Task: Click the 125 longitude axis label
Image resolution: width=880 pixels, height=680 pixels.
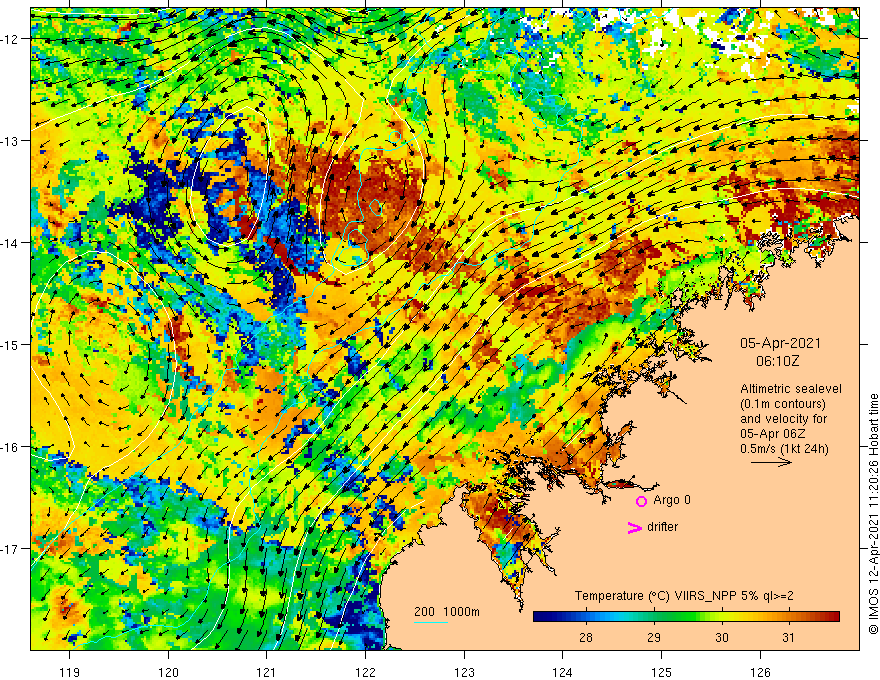Action: point(661,672)
